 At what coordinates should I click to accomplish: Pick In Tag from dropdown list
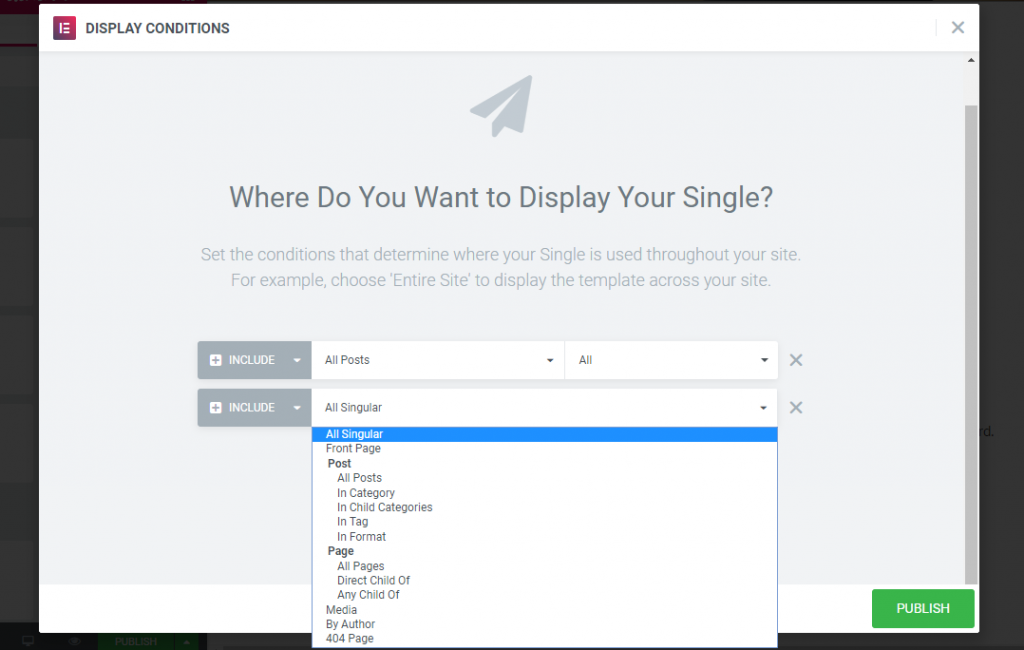pos(353,522)
